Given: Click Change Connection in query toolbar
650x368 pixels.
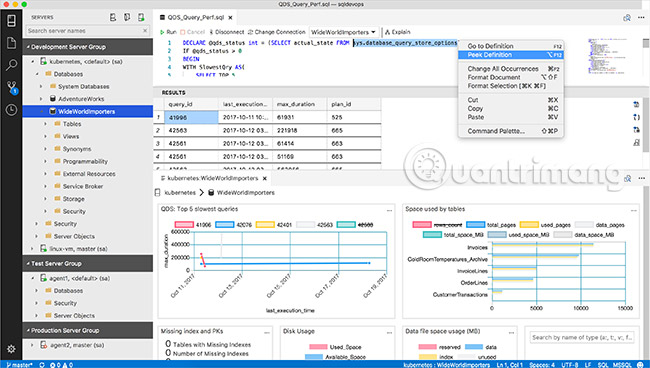Looking at the screenshot, I should click(276, 32).
